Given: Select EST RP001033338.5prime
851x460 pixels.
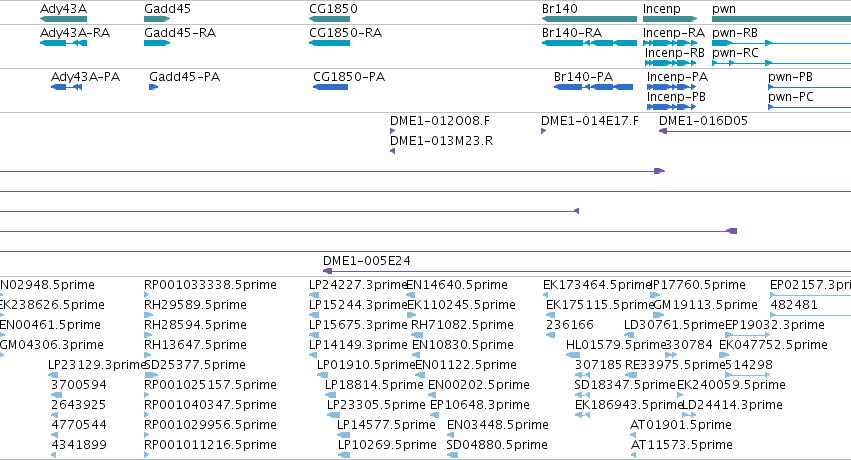Looking at the screenshot, I should coord(211,285).
